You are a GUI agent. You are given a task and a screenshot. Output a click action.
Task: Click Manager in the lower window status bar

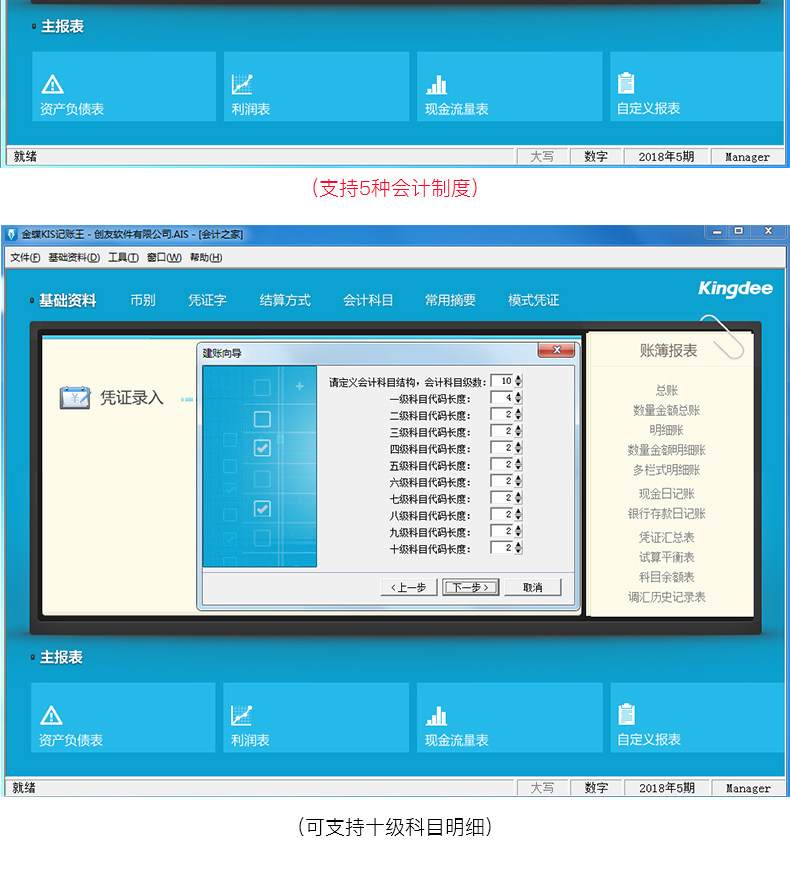tap(748, 788)
